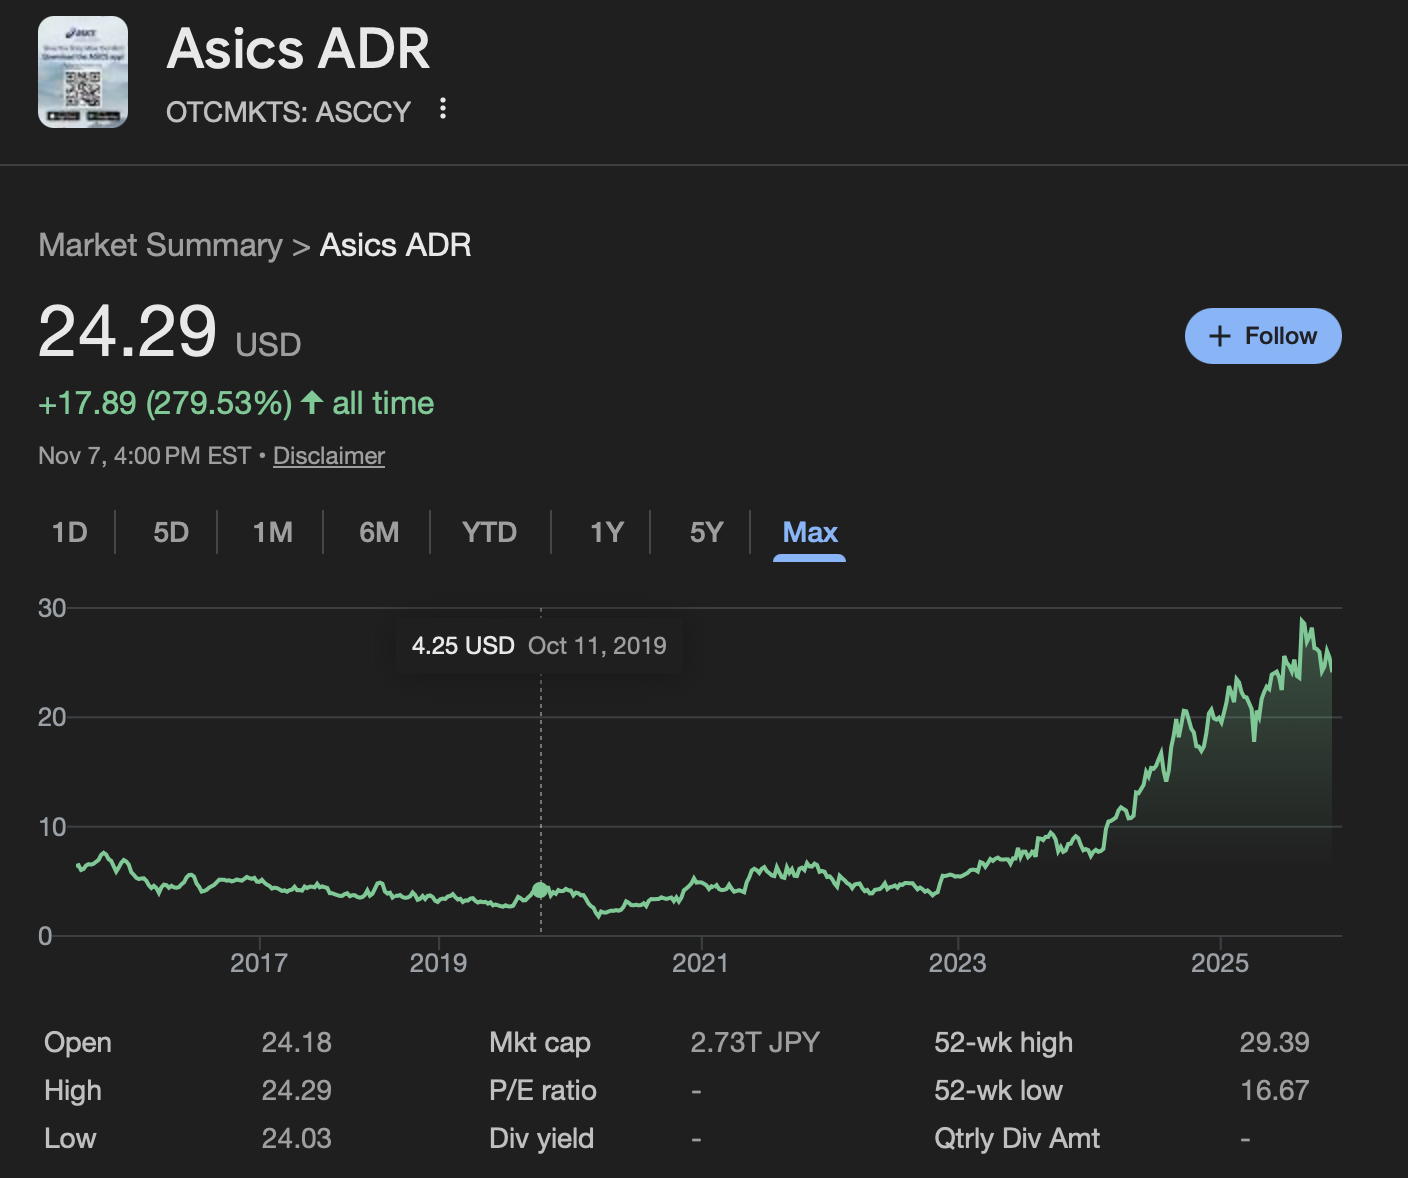Click the Market Summary breadcrumb
Image resolution: width=1408 pixels, height=1178 pixels.
tap(160, 245)
